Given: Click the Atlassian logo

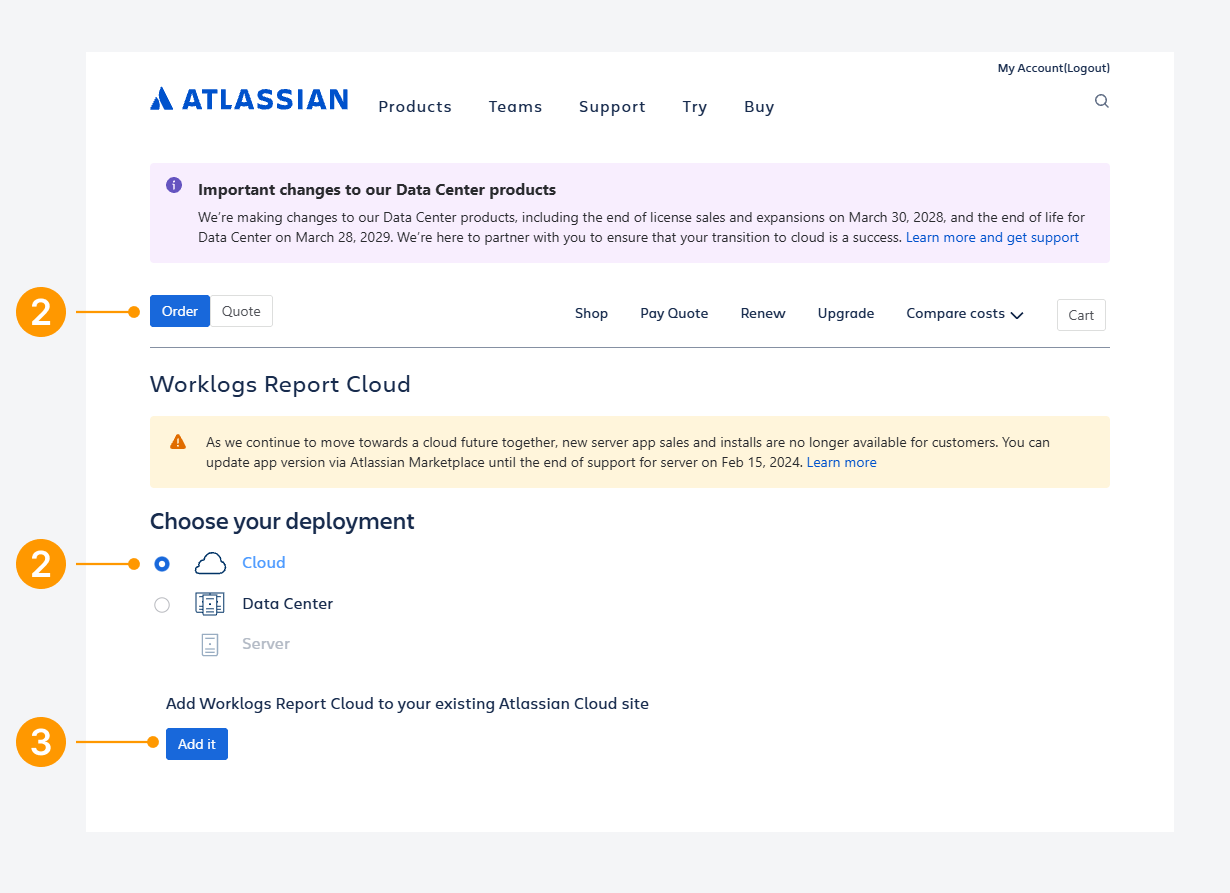Looking at the screenshot, I should click(249, 99).
